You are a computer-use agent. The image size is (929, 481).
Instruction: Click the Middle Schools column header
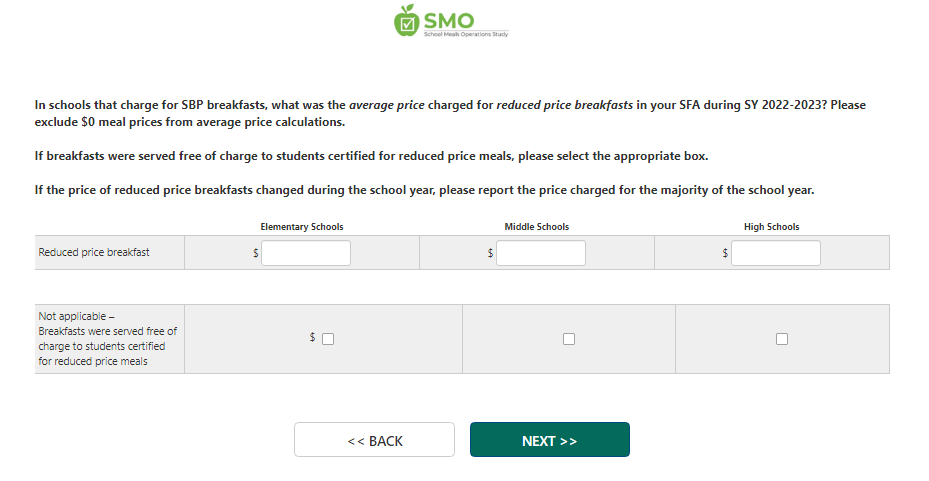[x=537, y=227]
